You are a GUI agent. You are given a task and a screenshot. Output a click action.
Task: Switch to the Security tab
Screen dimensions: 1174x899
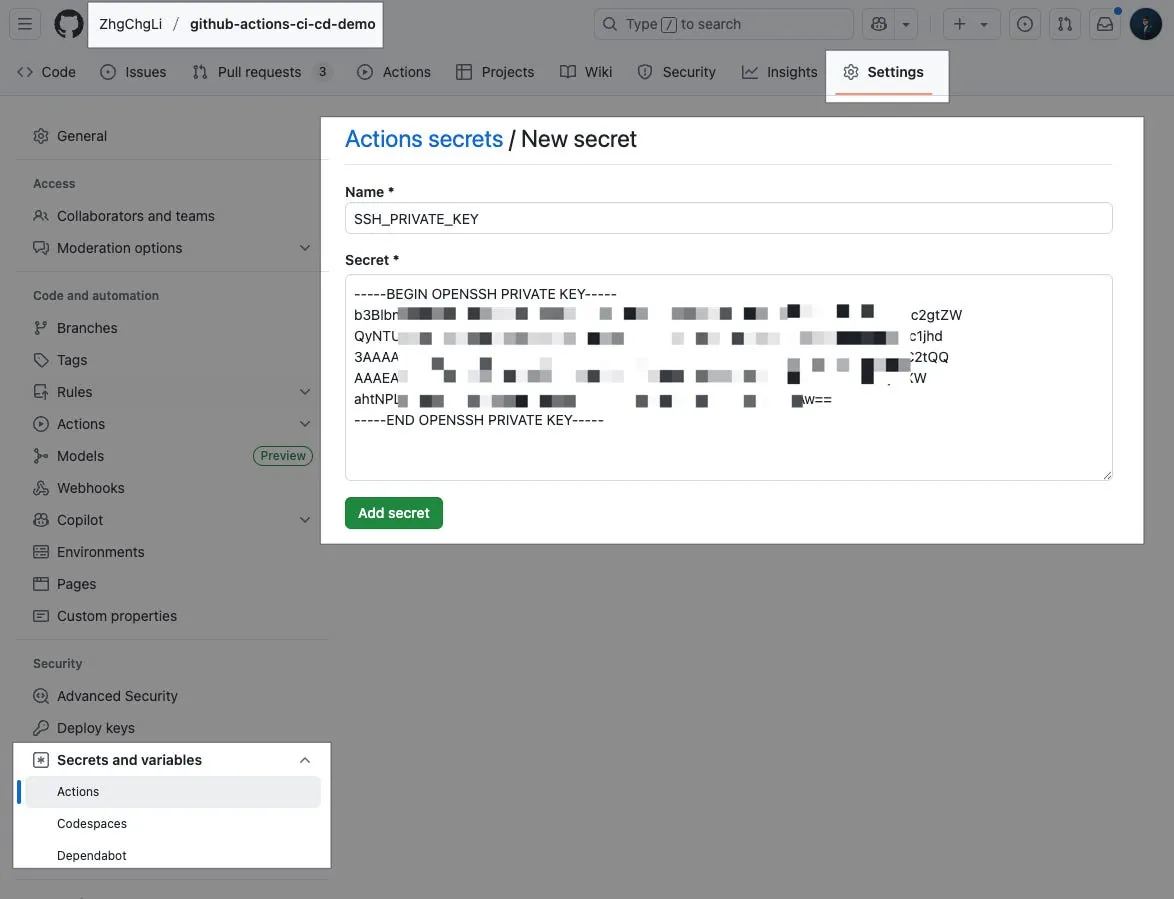tap(676, 71)
